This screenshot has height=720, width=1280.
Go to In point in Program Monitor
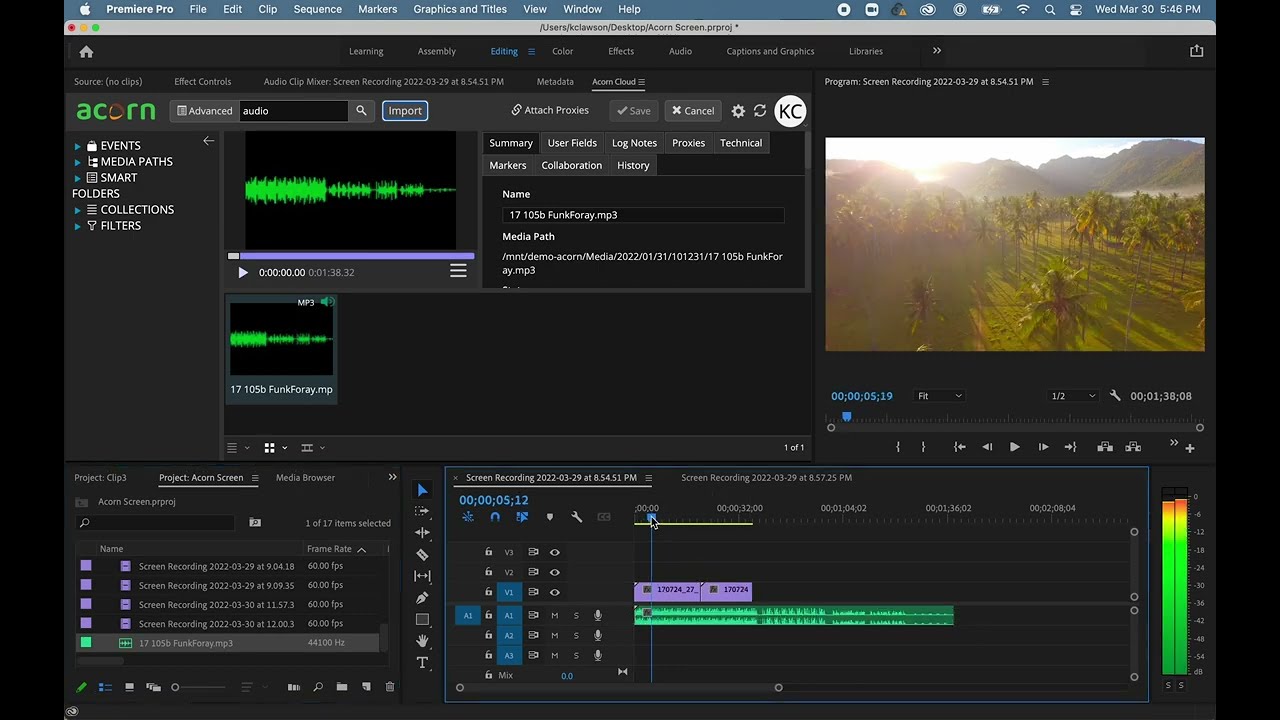pyautogui.click(x=959, y=447)
